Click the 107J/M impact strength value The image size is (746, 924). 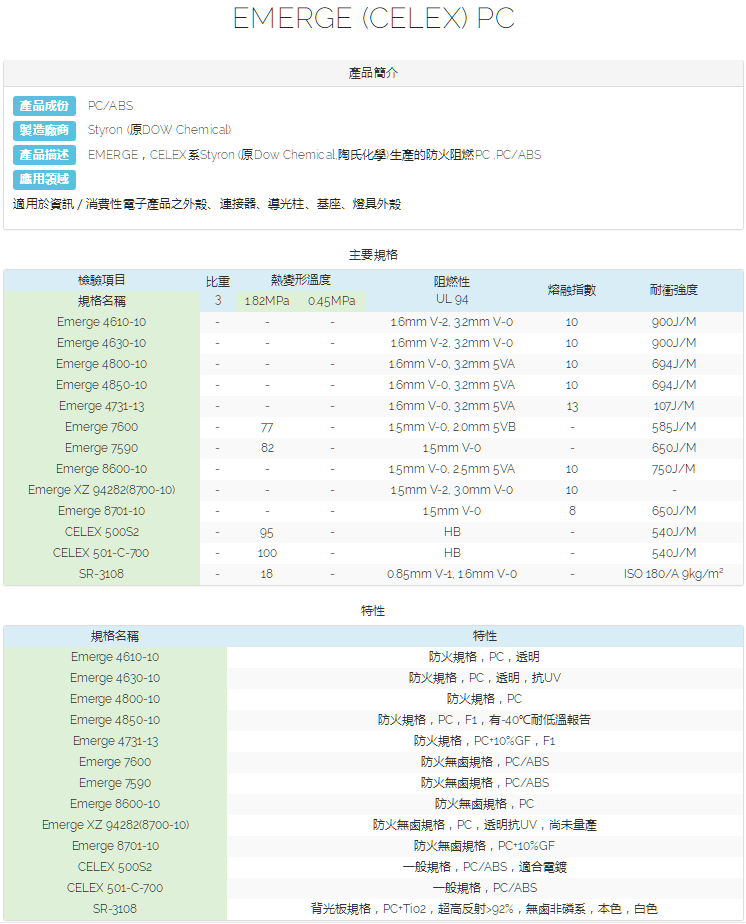click(x=674, y=406)
